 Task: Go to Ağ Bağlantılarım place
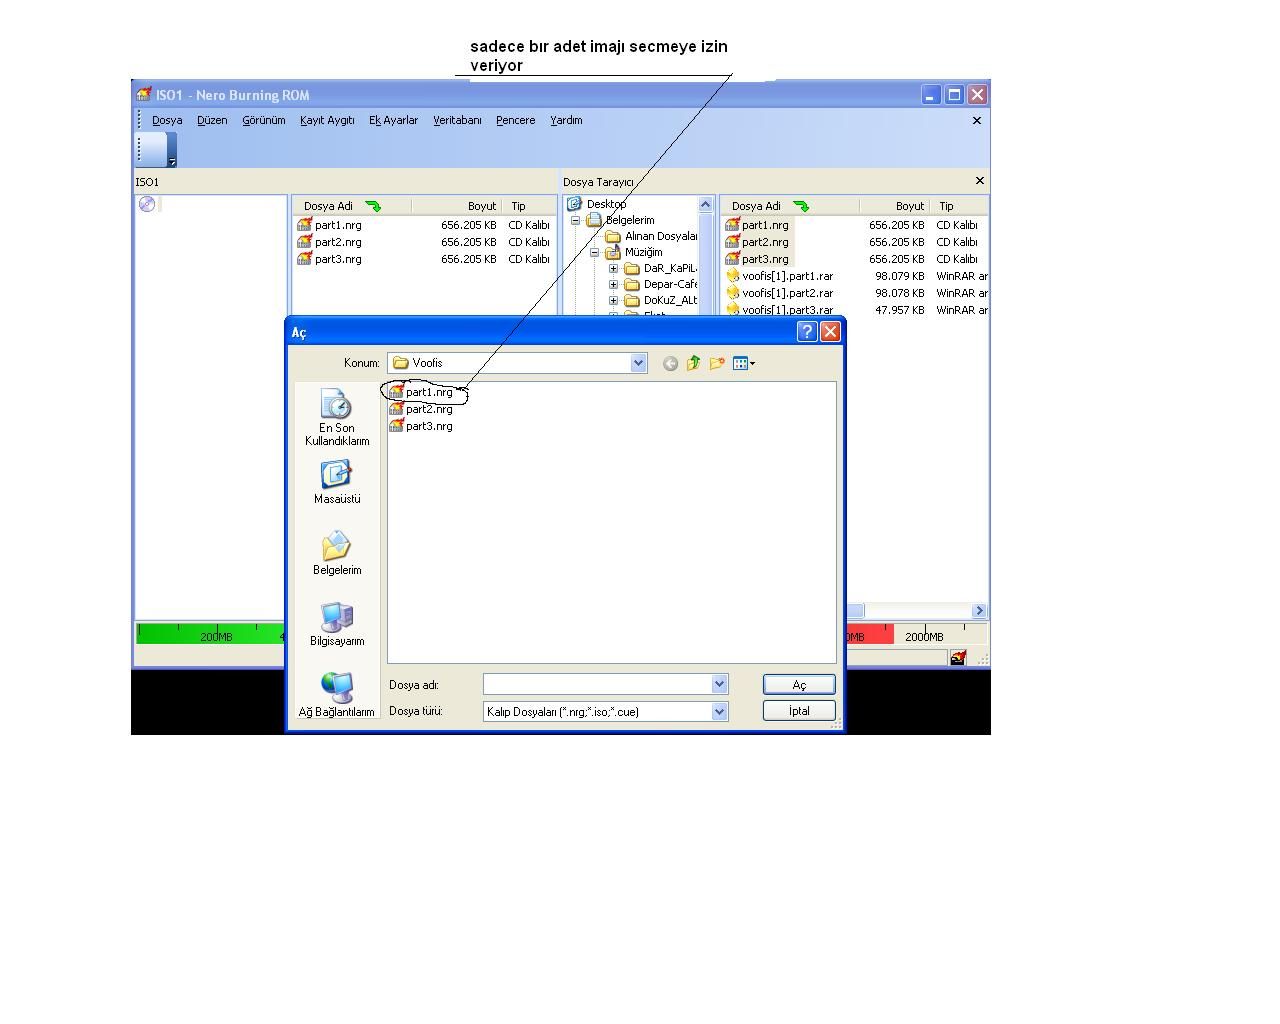pos(337,695)
